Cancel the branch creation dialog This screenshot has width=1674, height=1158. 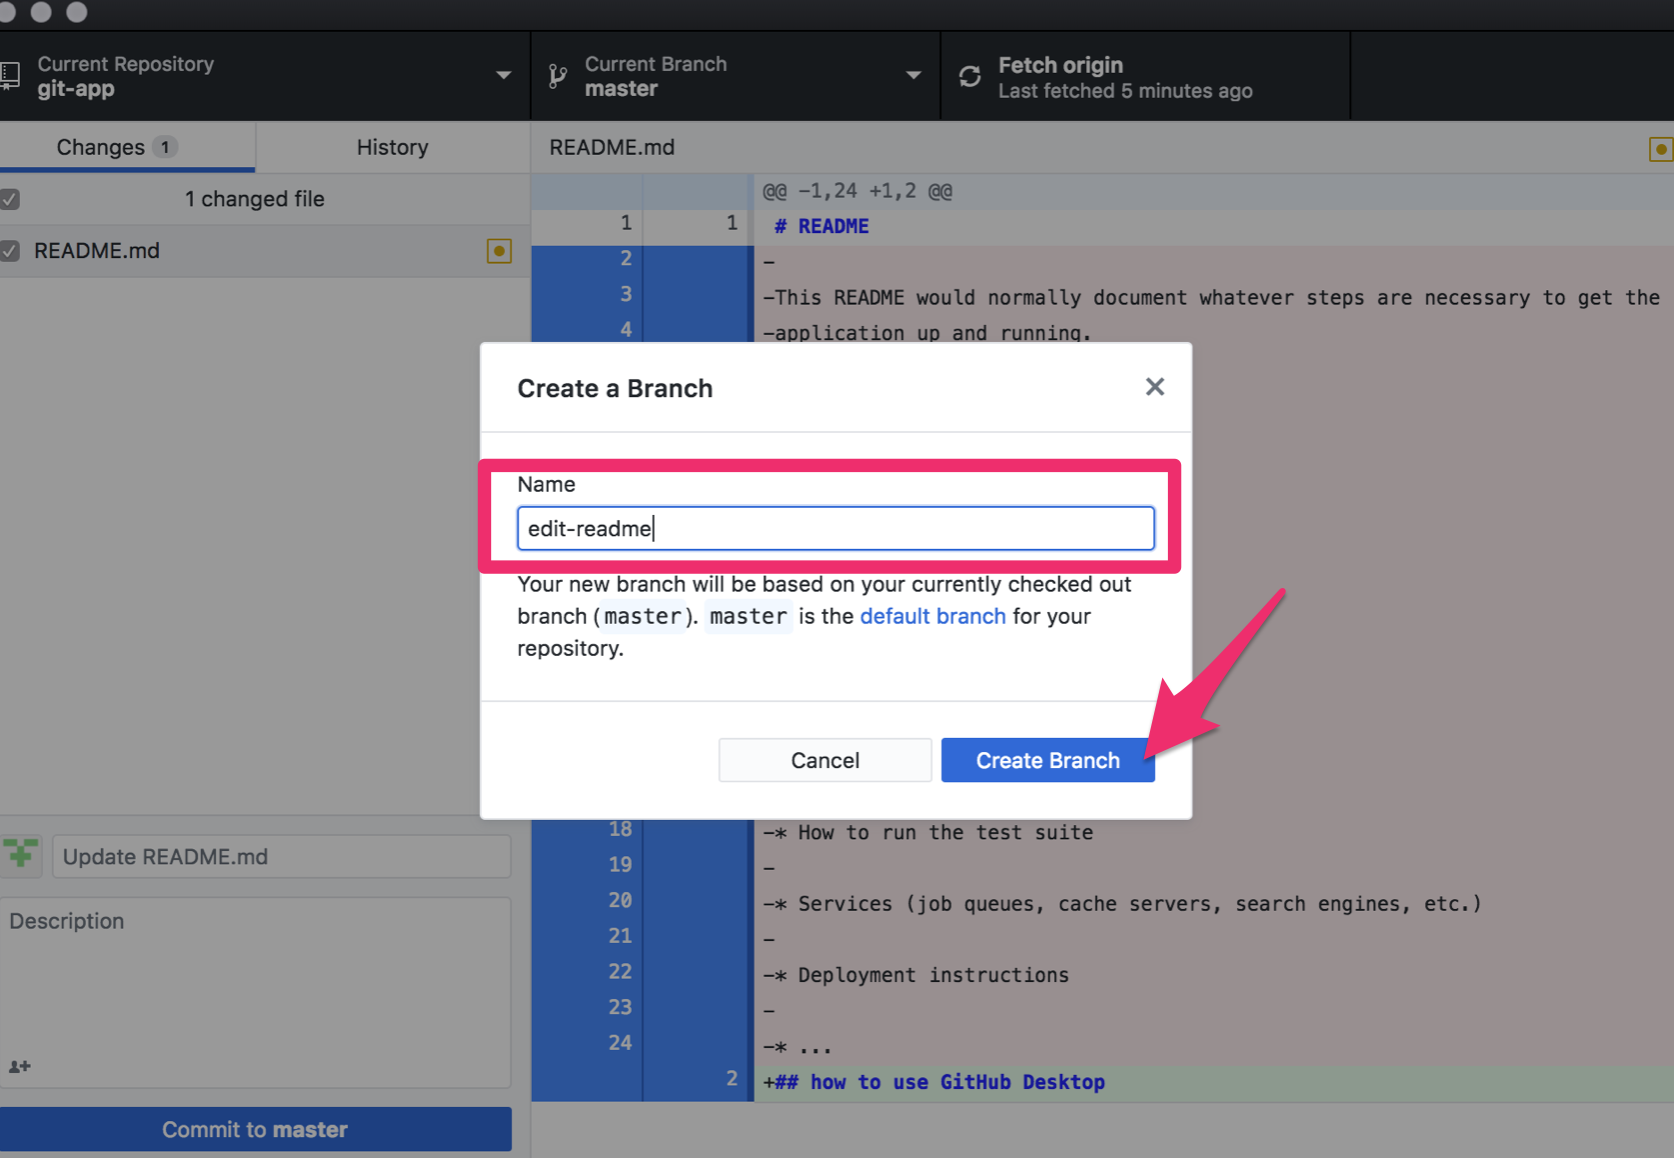coord(824,761)
